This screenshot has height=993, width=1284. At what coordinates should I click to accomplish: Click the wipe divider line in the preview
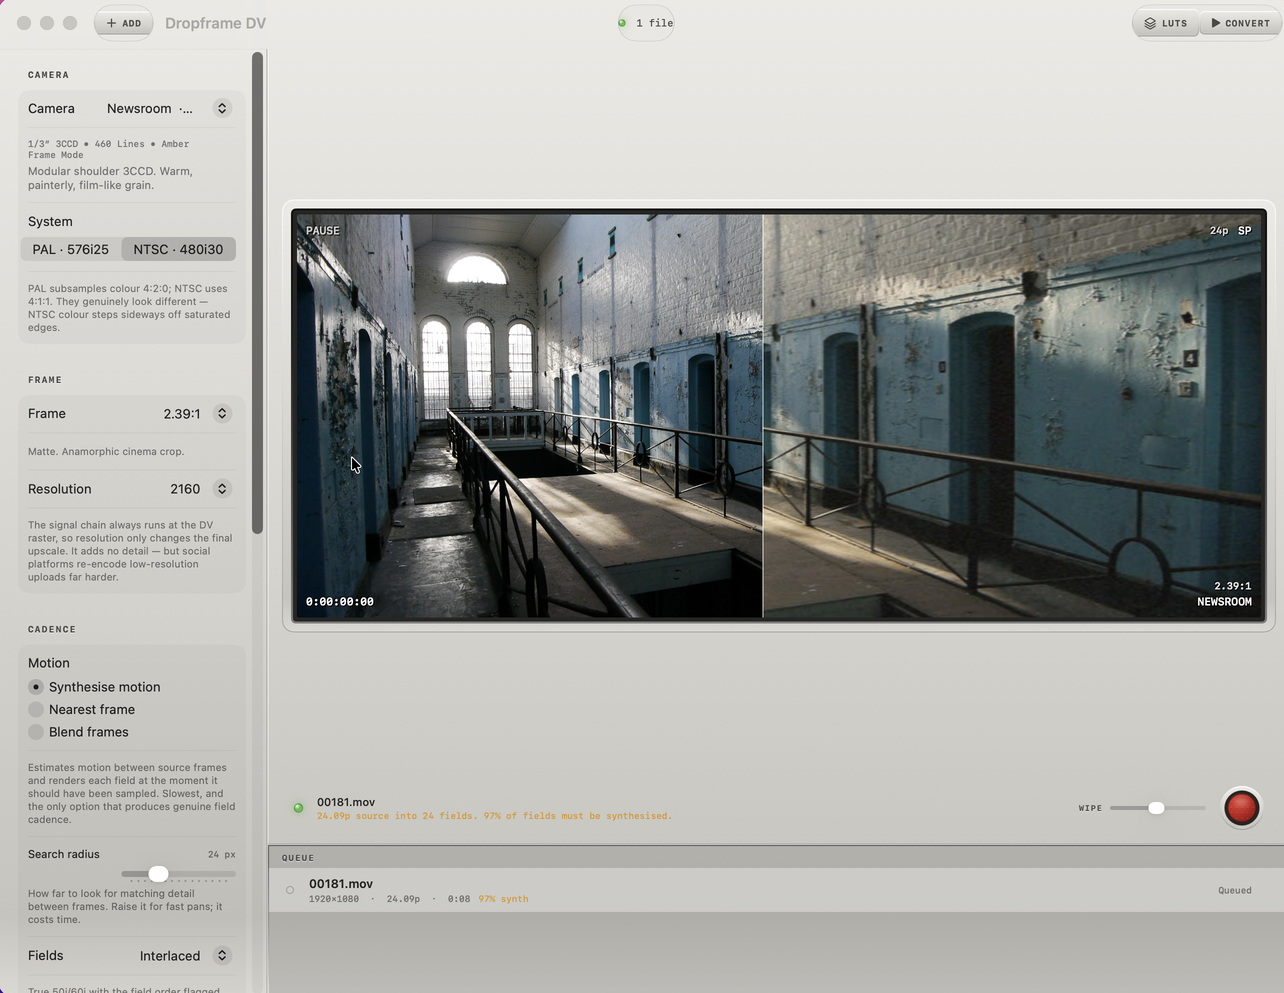763,416
